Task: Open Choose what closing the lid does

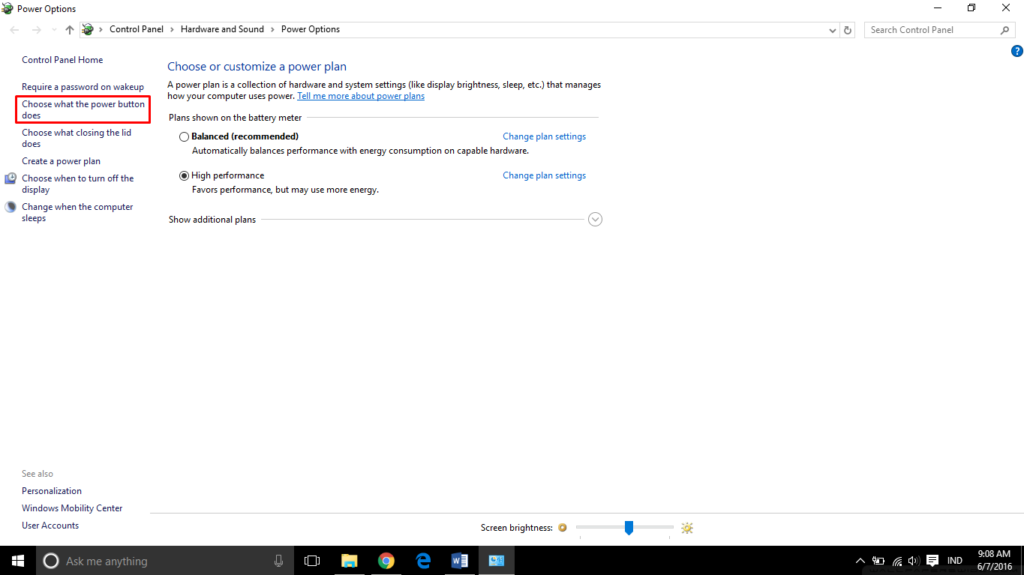Action: [76, 138]
